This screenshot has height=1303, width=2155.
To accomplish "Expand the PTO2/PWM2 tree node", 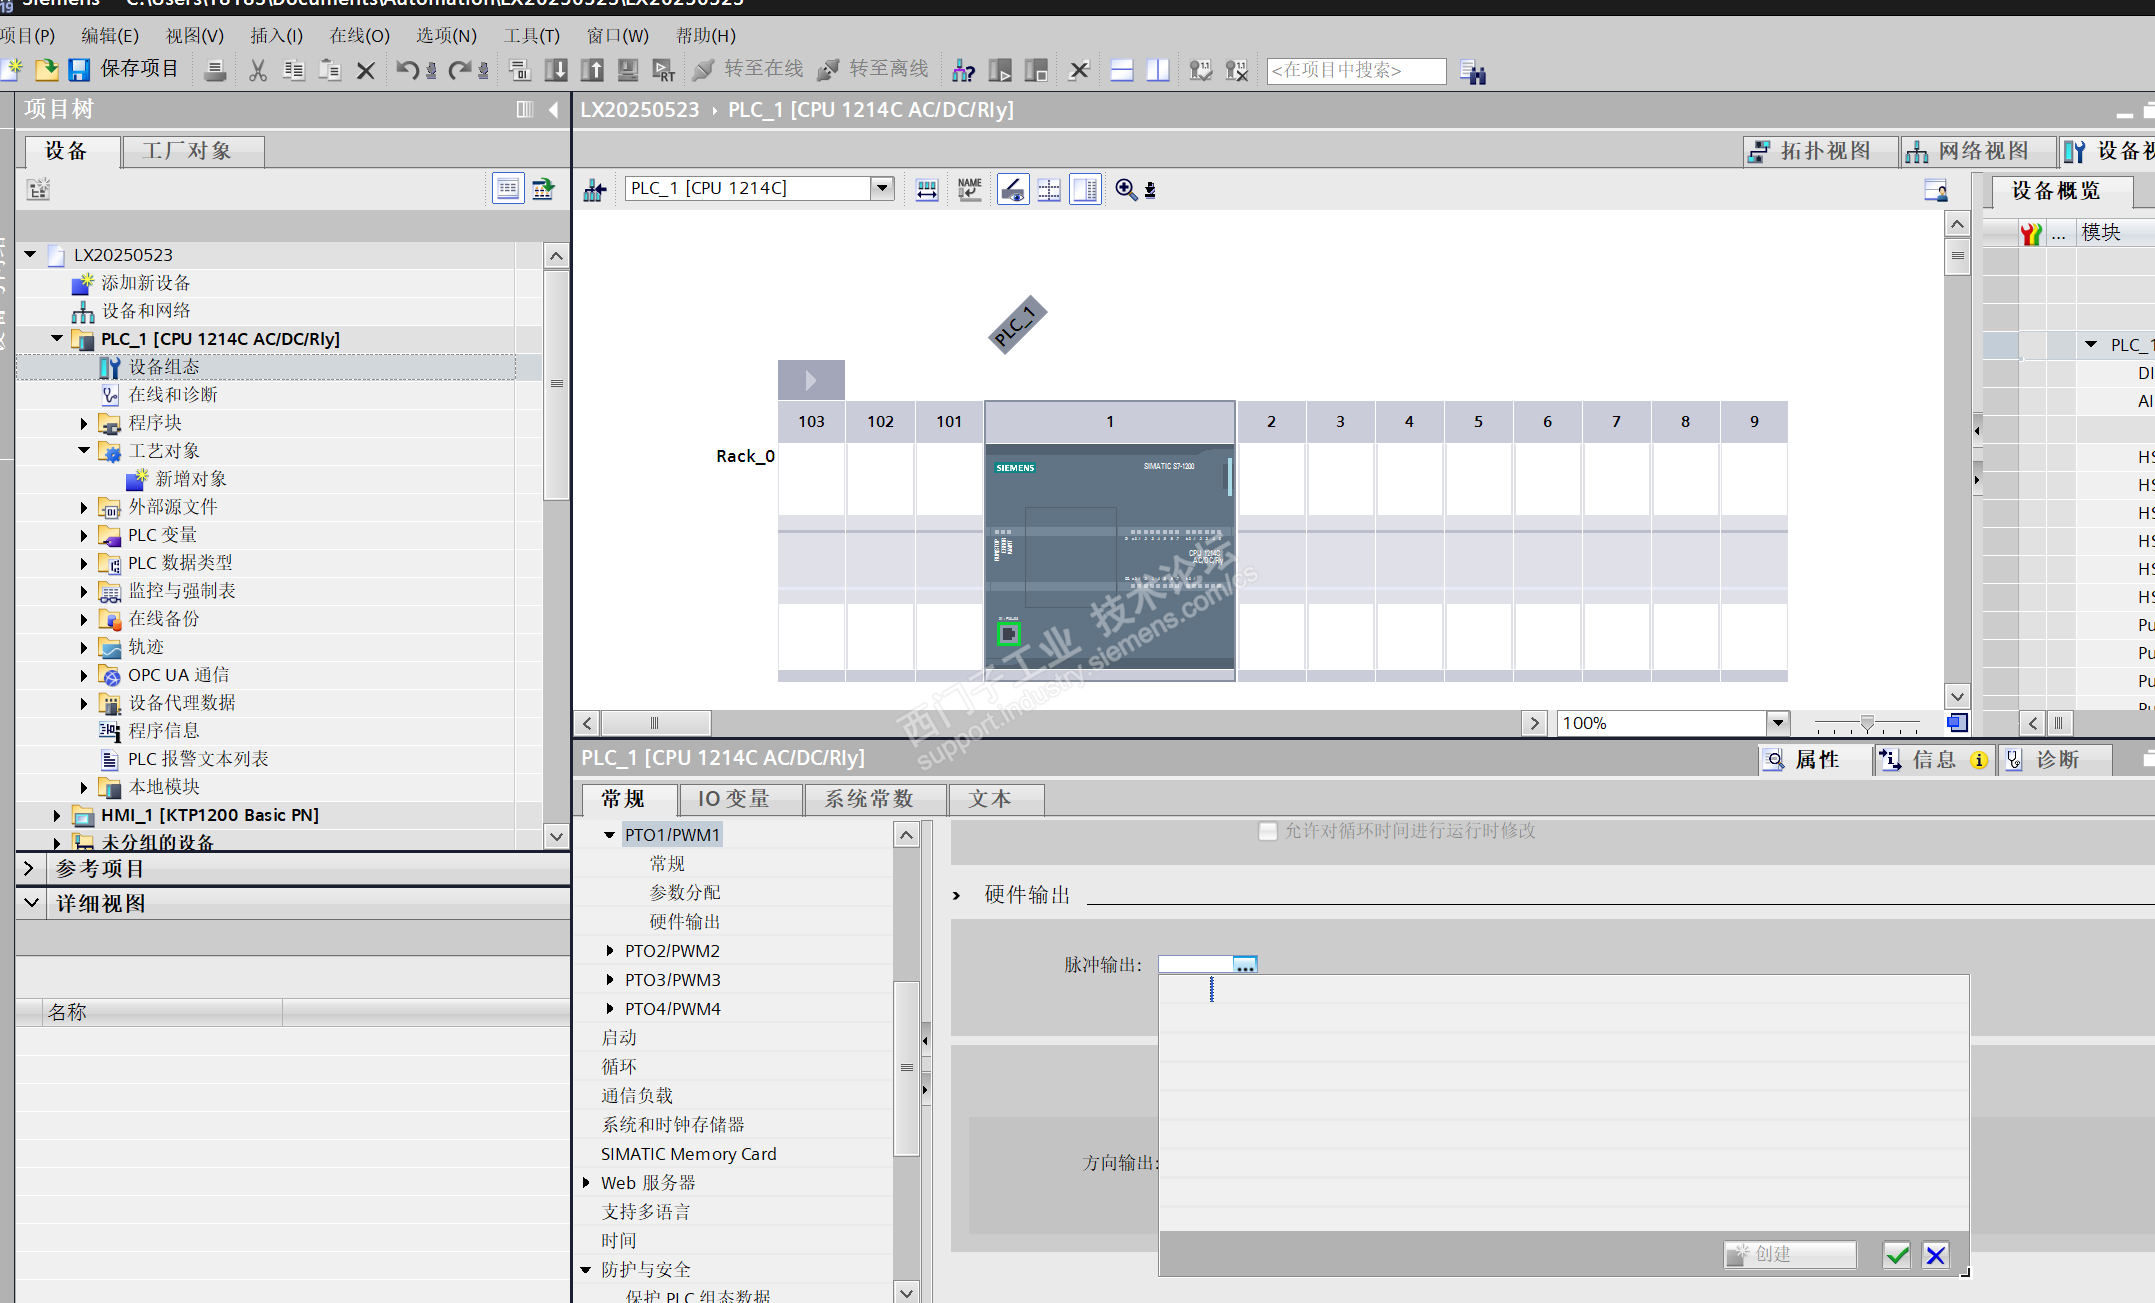I will [610, 951].
